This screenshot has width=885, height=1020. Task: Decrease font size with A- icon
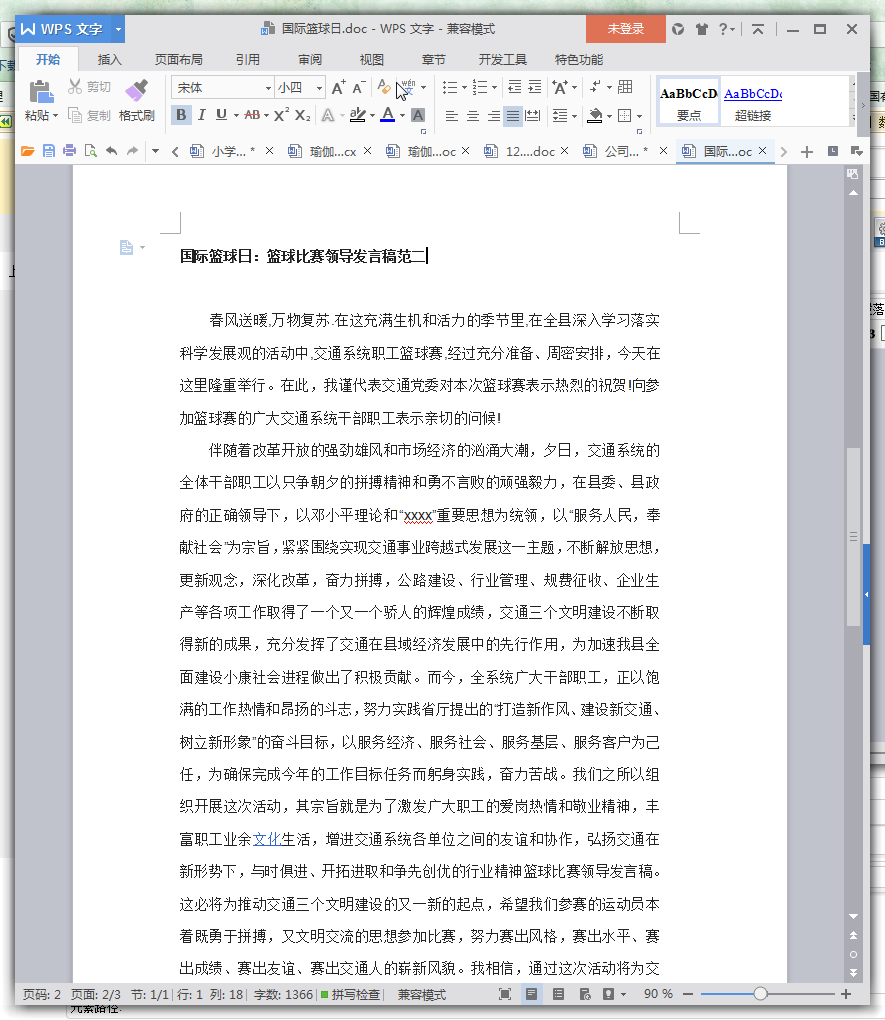[x=359, y=87]
